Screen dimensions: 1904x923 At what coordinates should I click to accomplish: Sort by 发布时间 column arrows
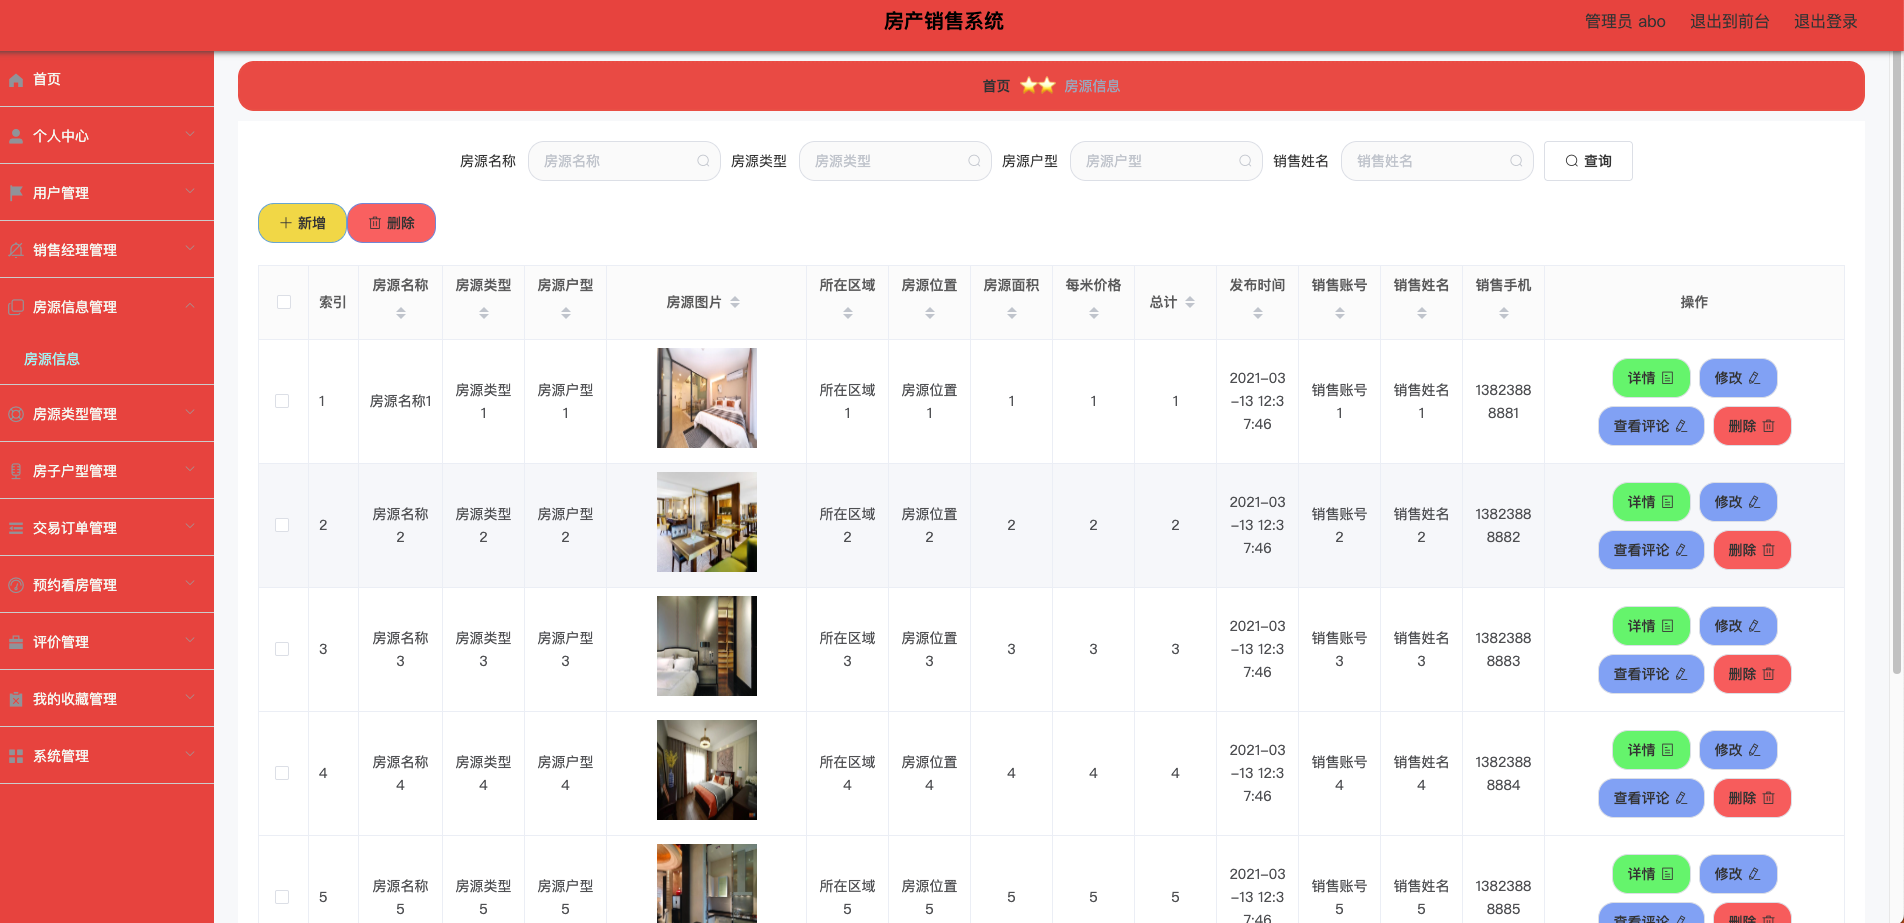coord(1258,313)
